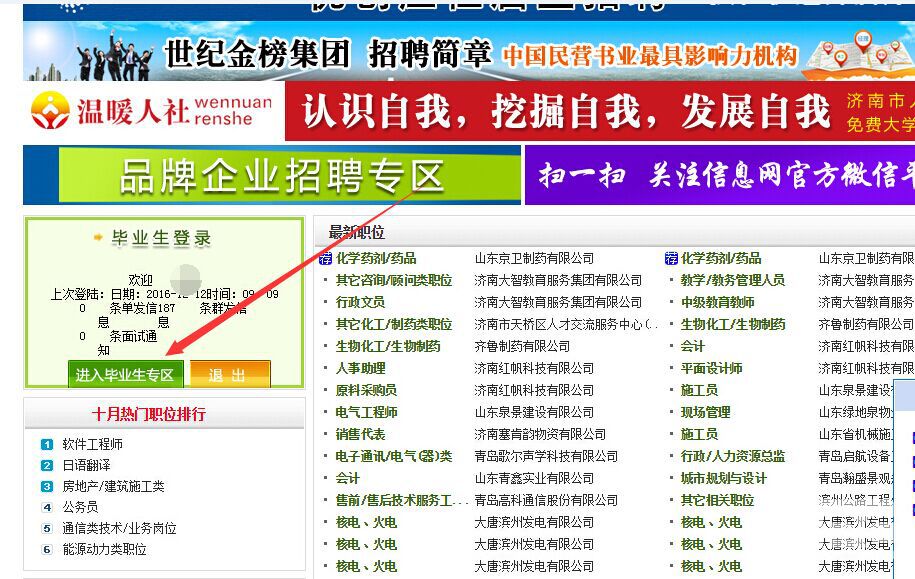The image size is (915, 579).
Task: Select the 最新职位 section tab
Action: point(356,232)
